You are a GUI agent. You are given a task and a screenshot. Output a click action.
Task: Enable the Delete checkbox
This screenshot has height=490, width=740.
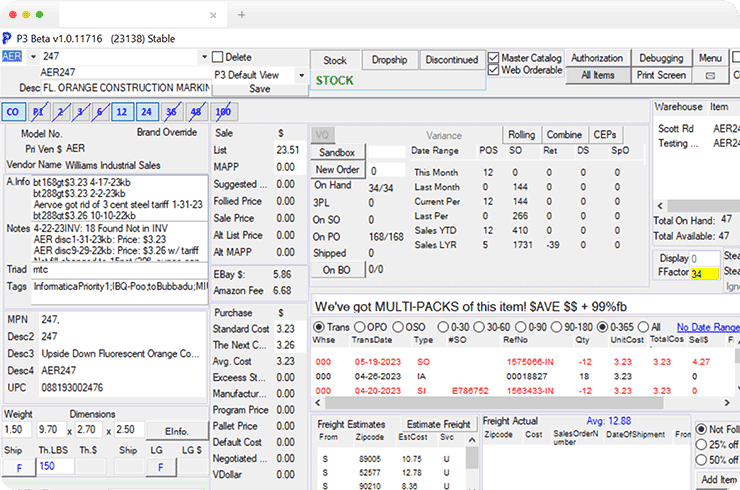tap(219, 57)
